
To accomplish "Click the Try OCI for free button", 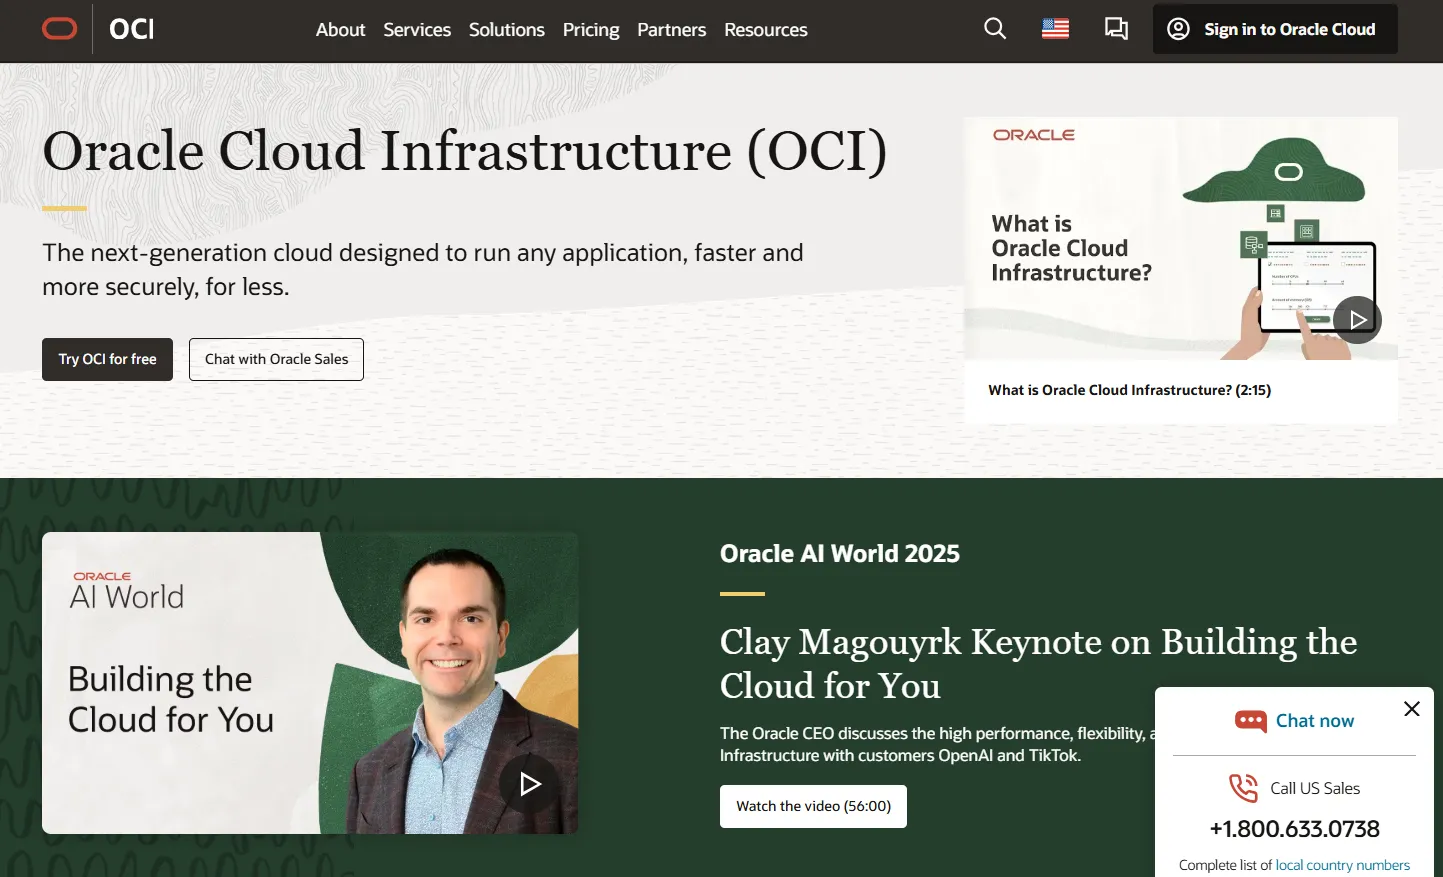I will [107, 359].
